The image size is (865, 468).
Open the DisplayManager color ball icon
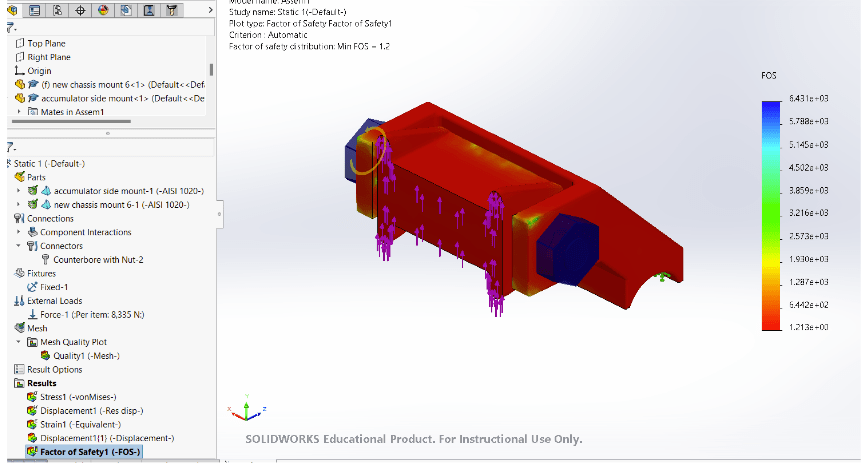tap(104, 11)
